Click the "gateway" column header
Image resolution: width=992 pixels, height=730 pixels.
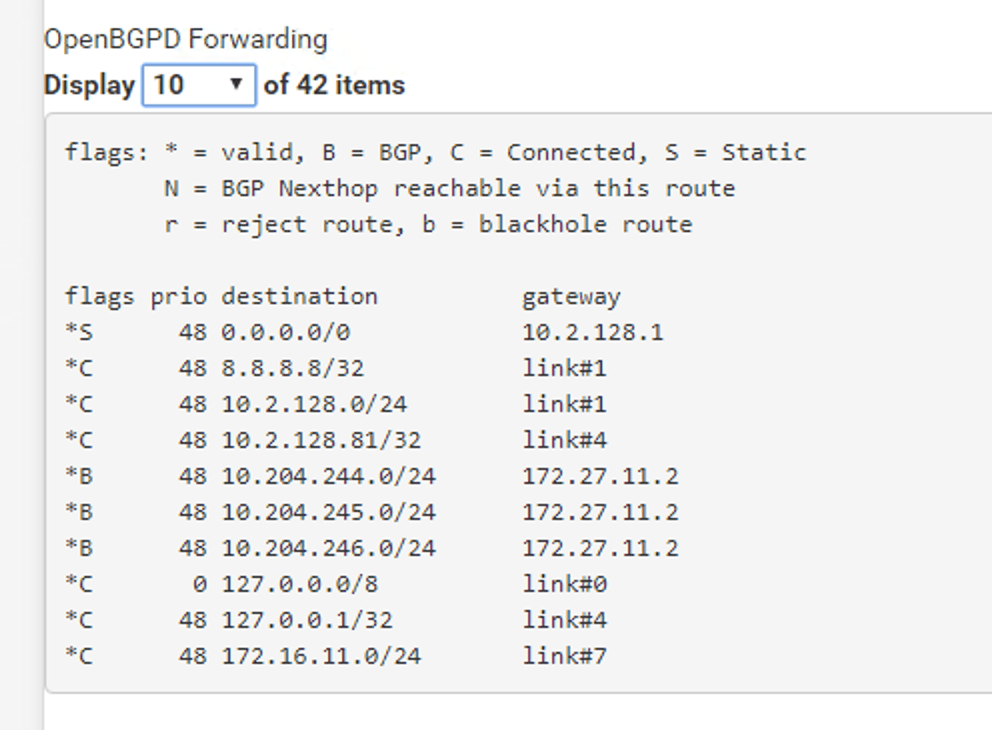571,296
